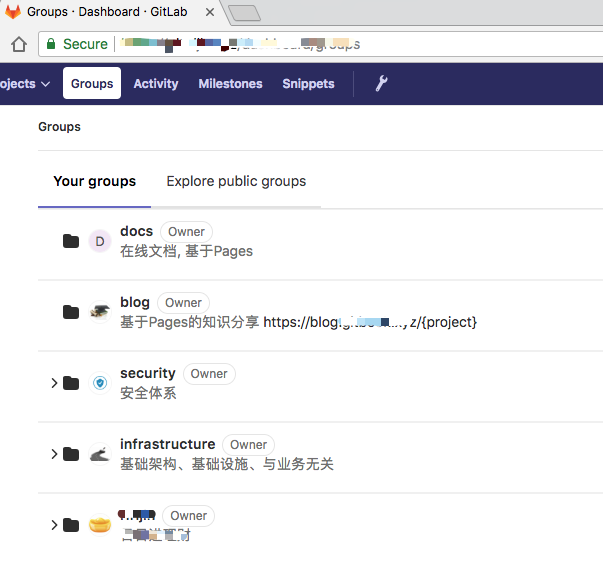
Task: Open the Projects dropdown menu
Action: (24, 84)
